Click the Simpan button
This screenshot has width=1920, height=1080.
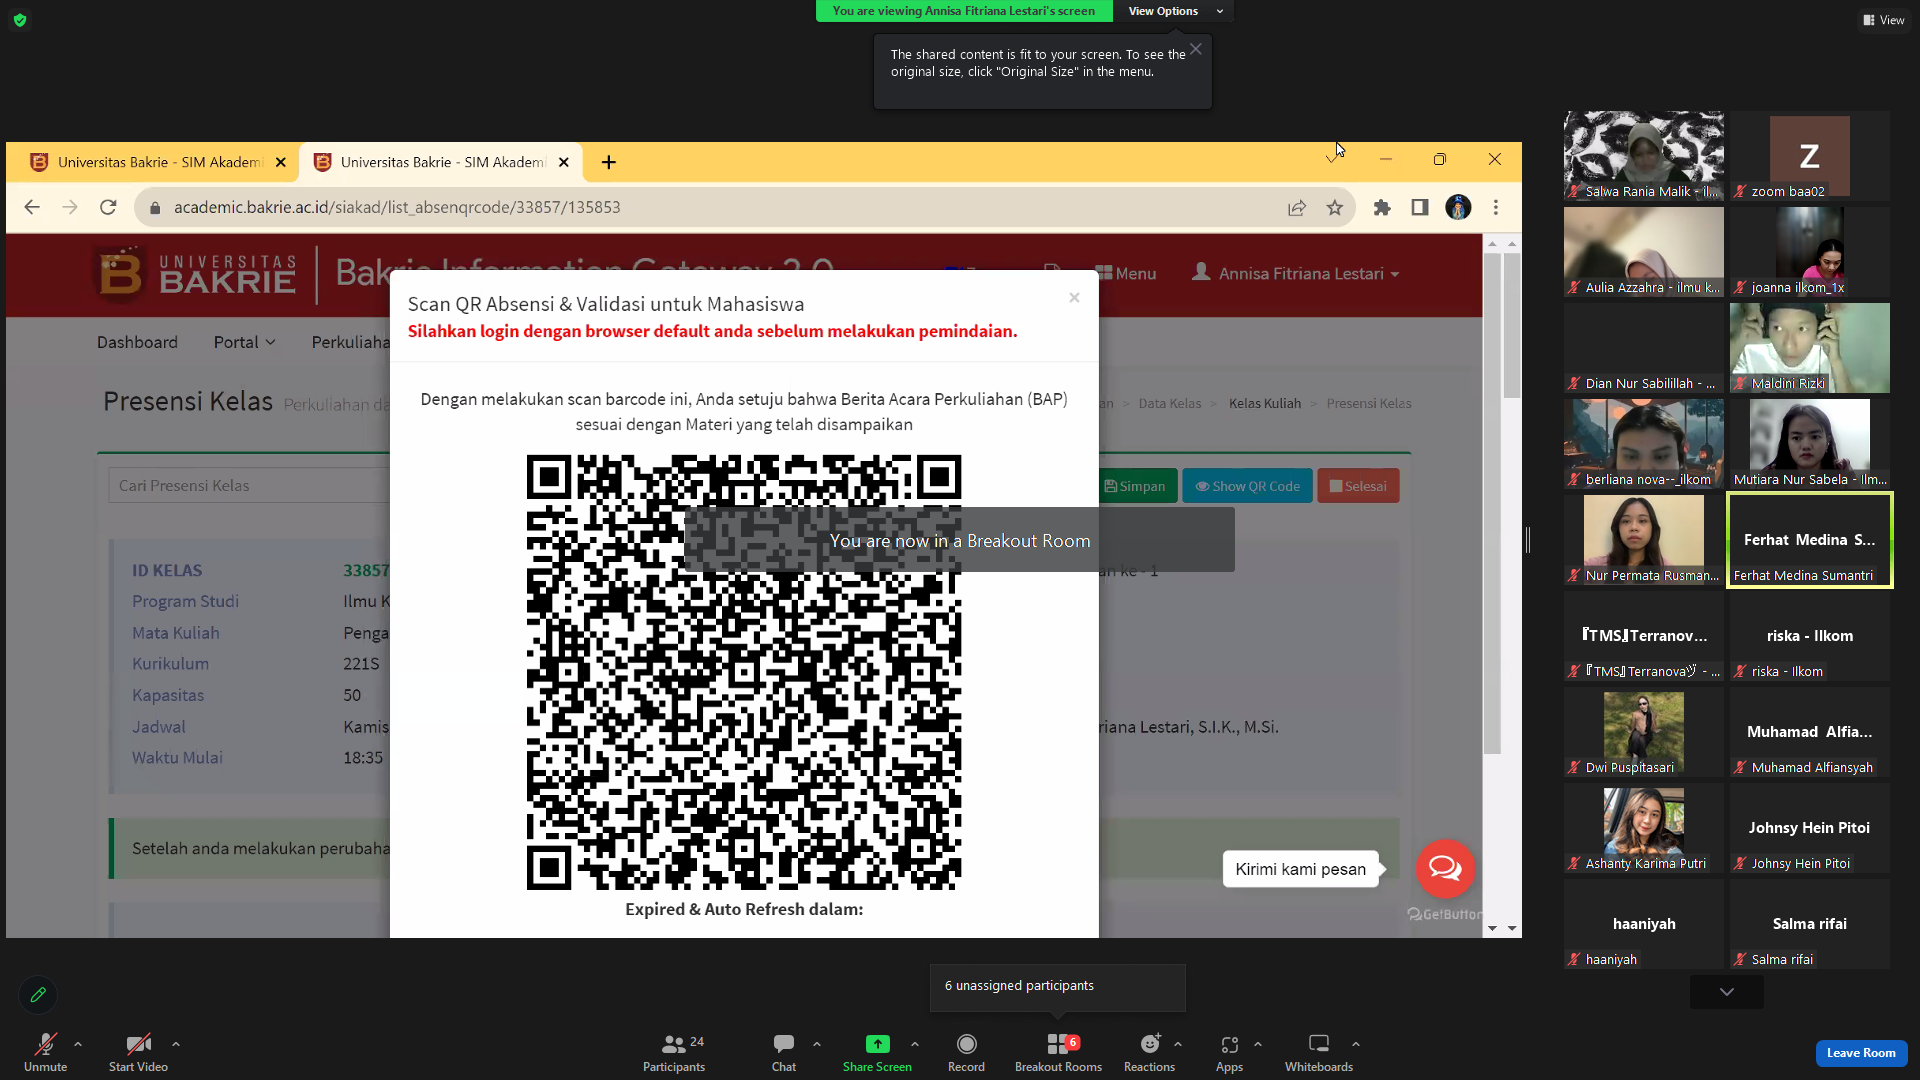[1136, 486]
